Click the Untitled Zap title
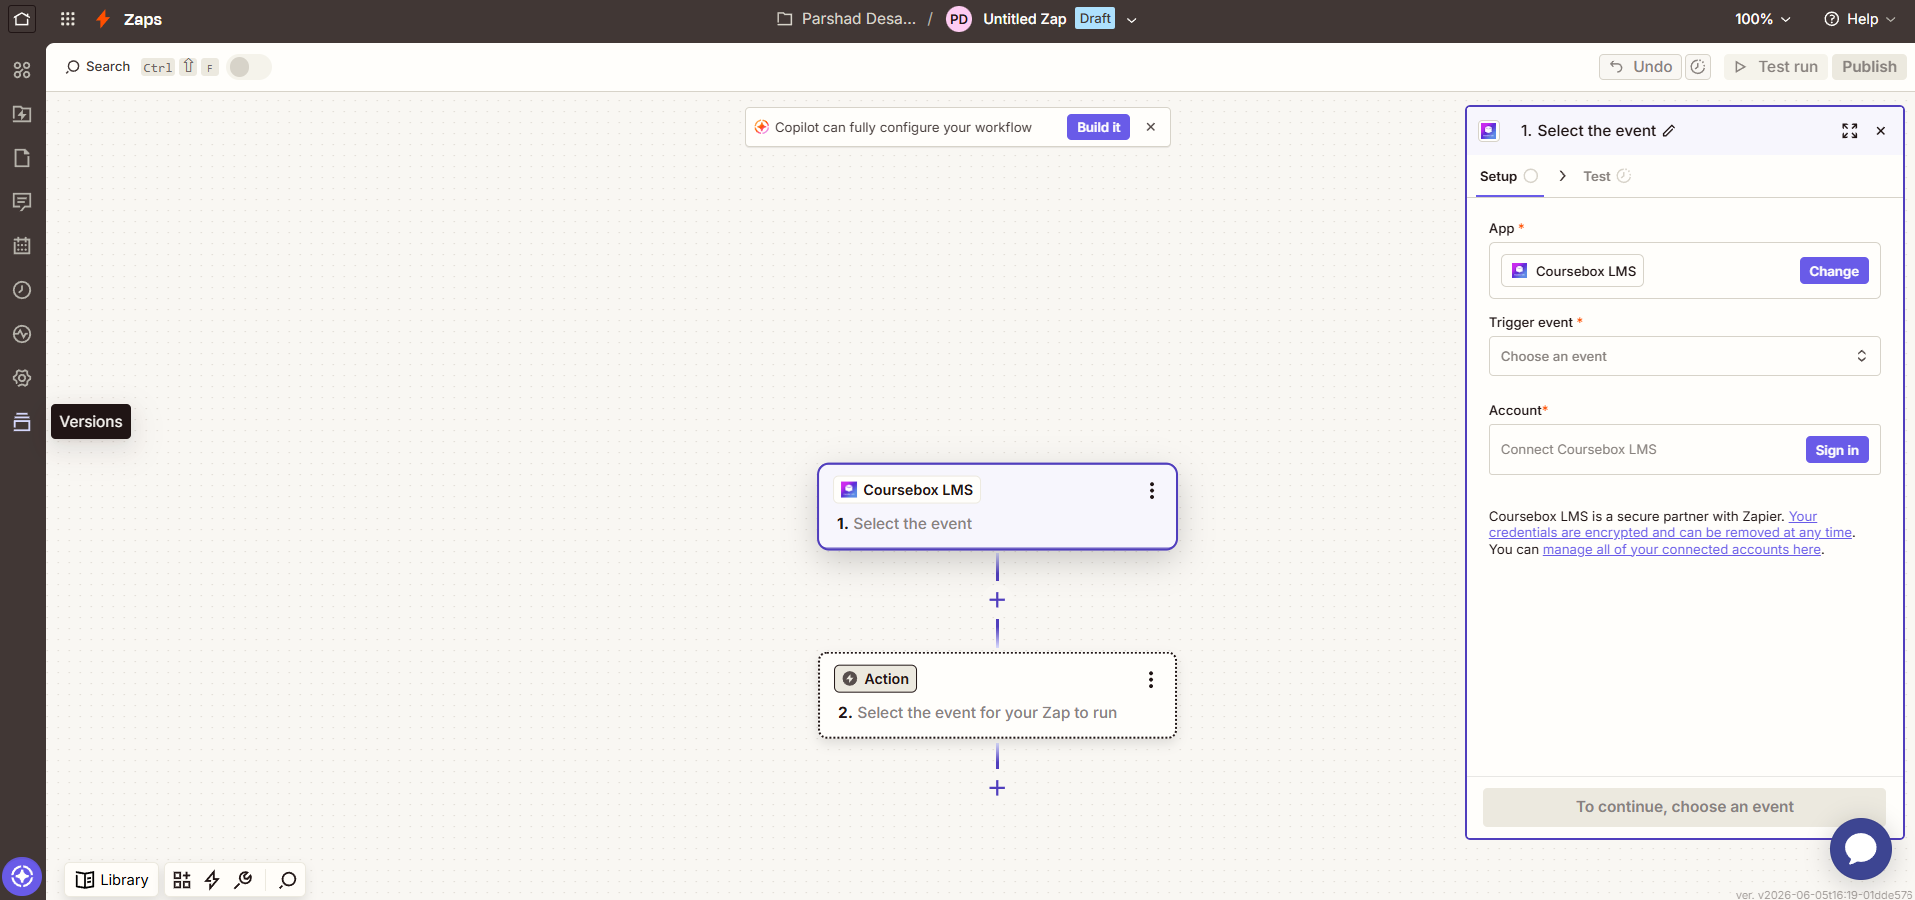 point(1024,19)
